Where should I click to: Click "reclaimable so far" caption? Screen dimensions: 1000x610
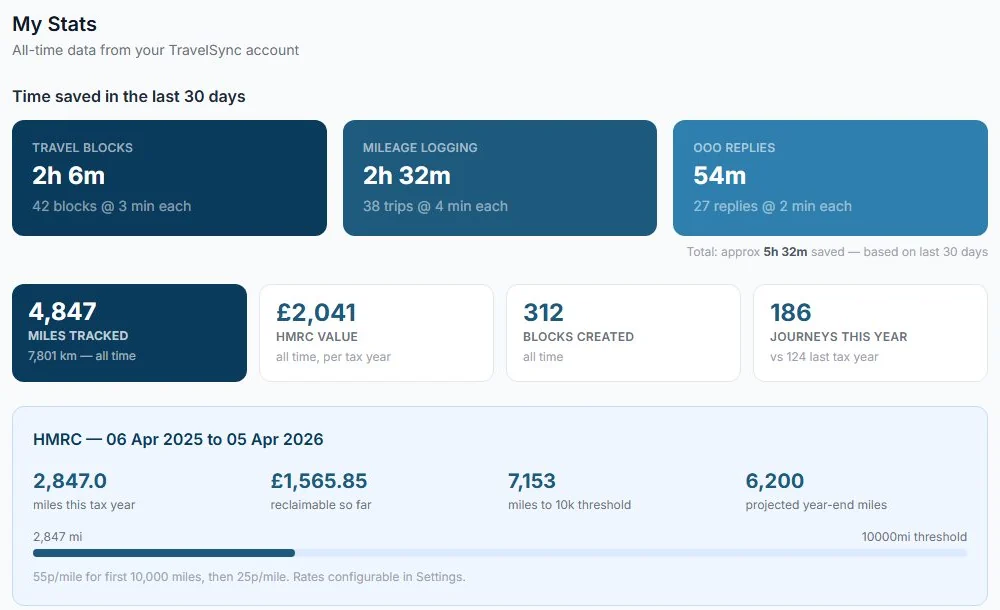coord(321,505)
